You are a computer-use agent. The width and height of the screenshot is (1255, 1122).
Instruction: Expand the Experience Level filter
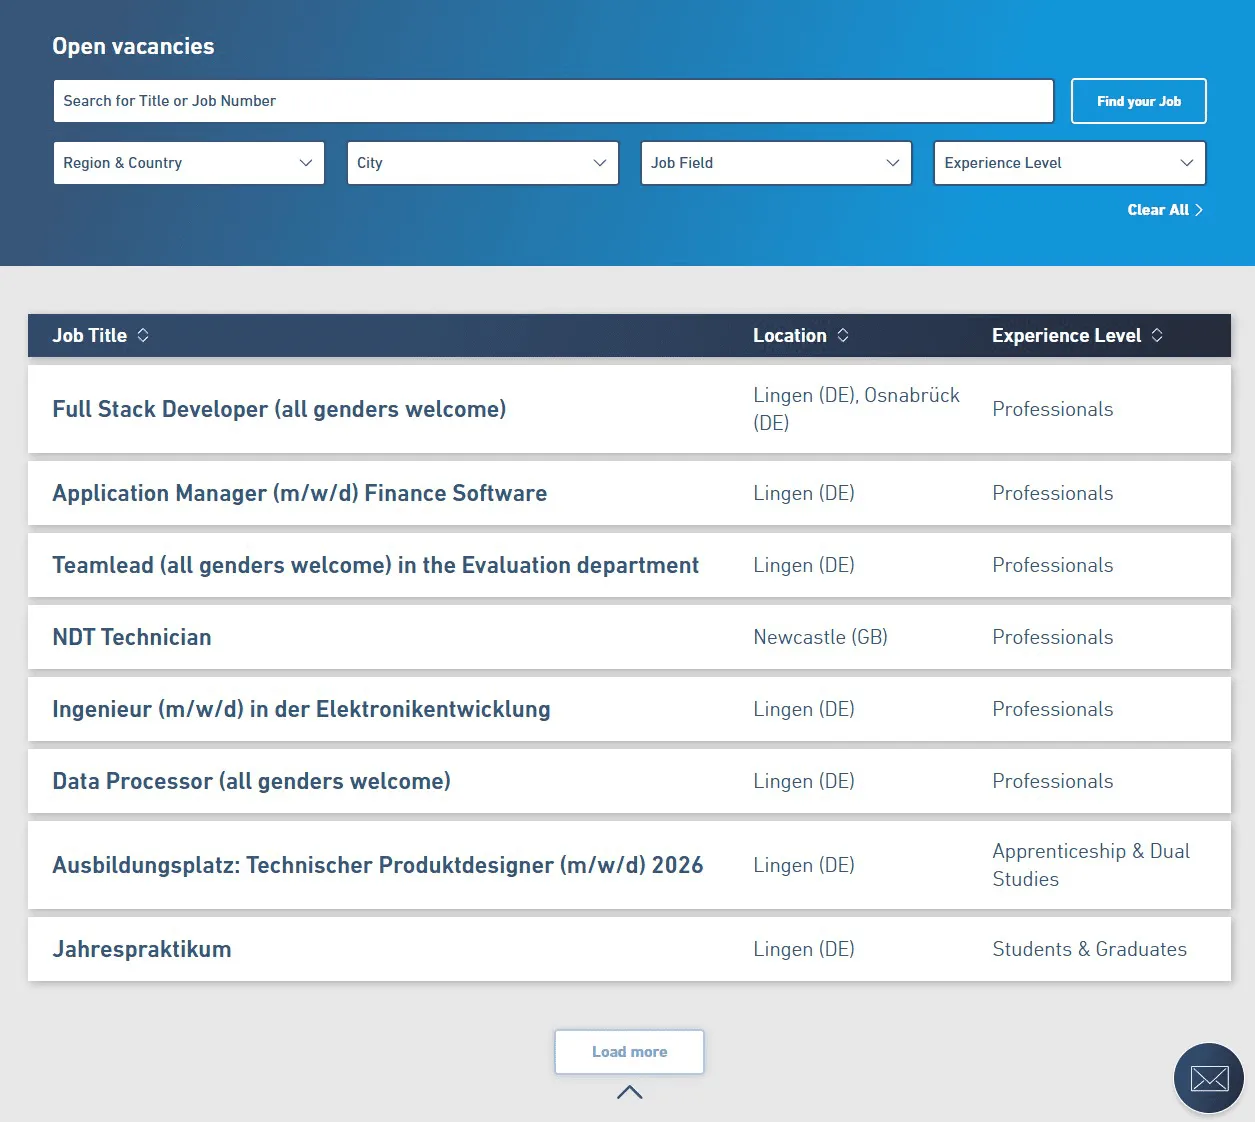(x=1069, y=163)
